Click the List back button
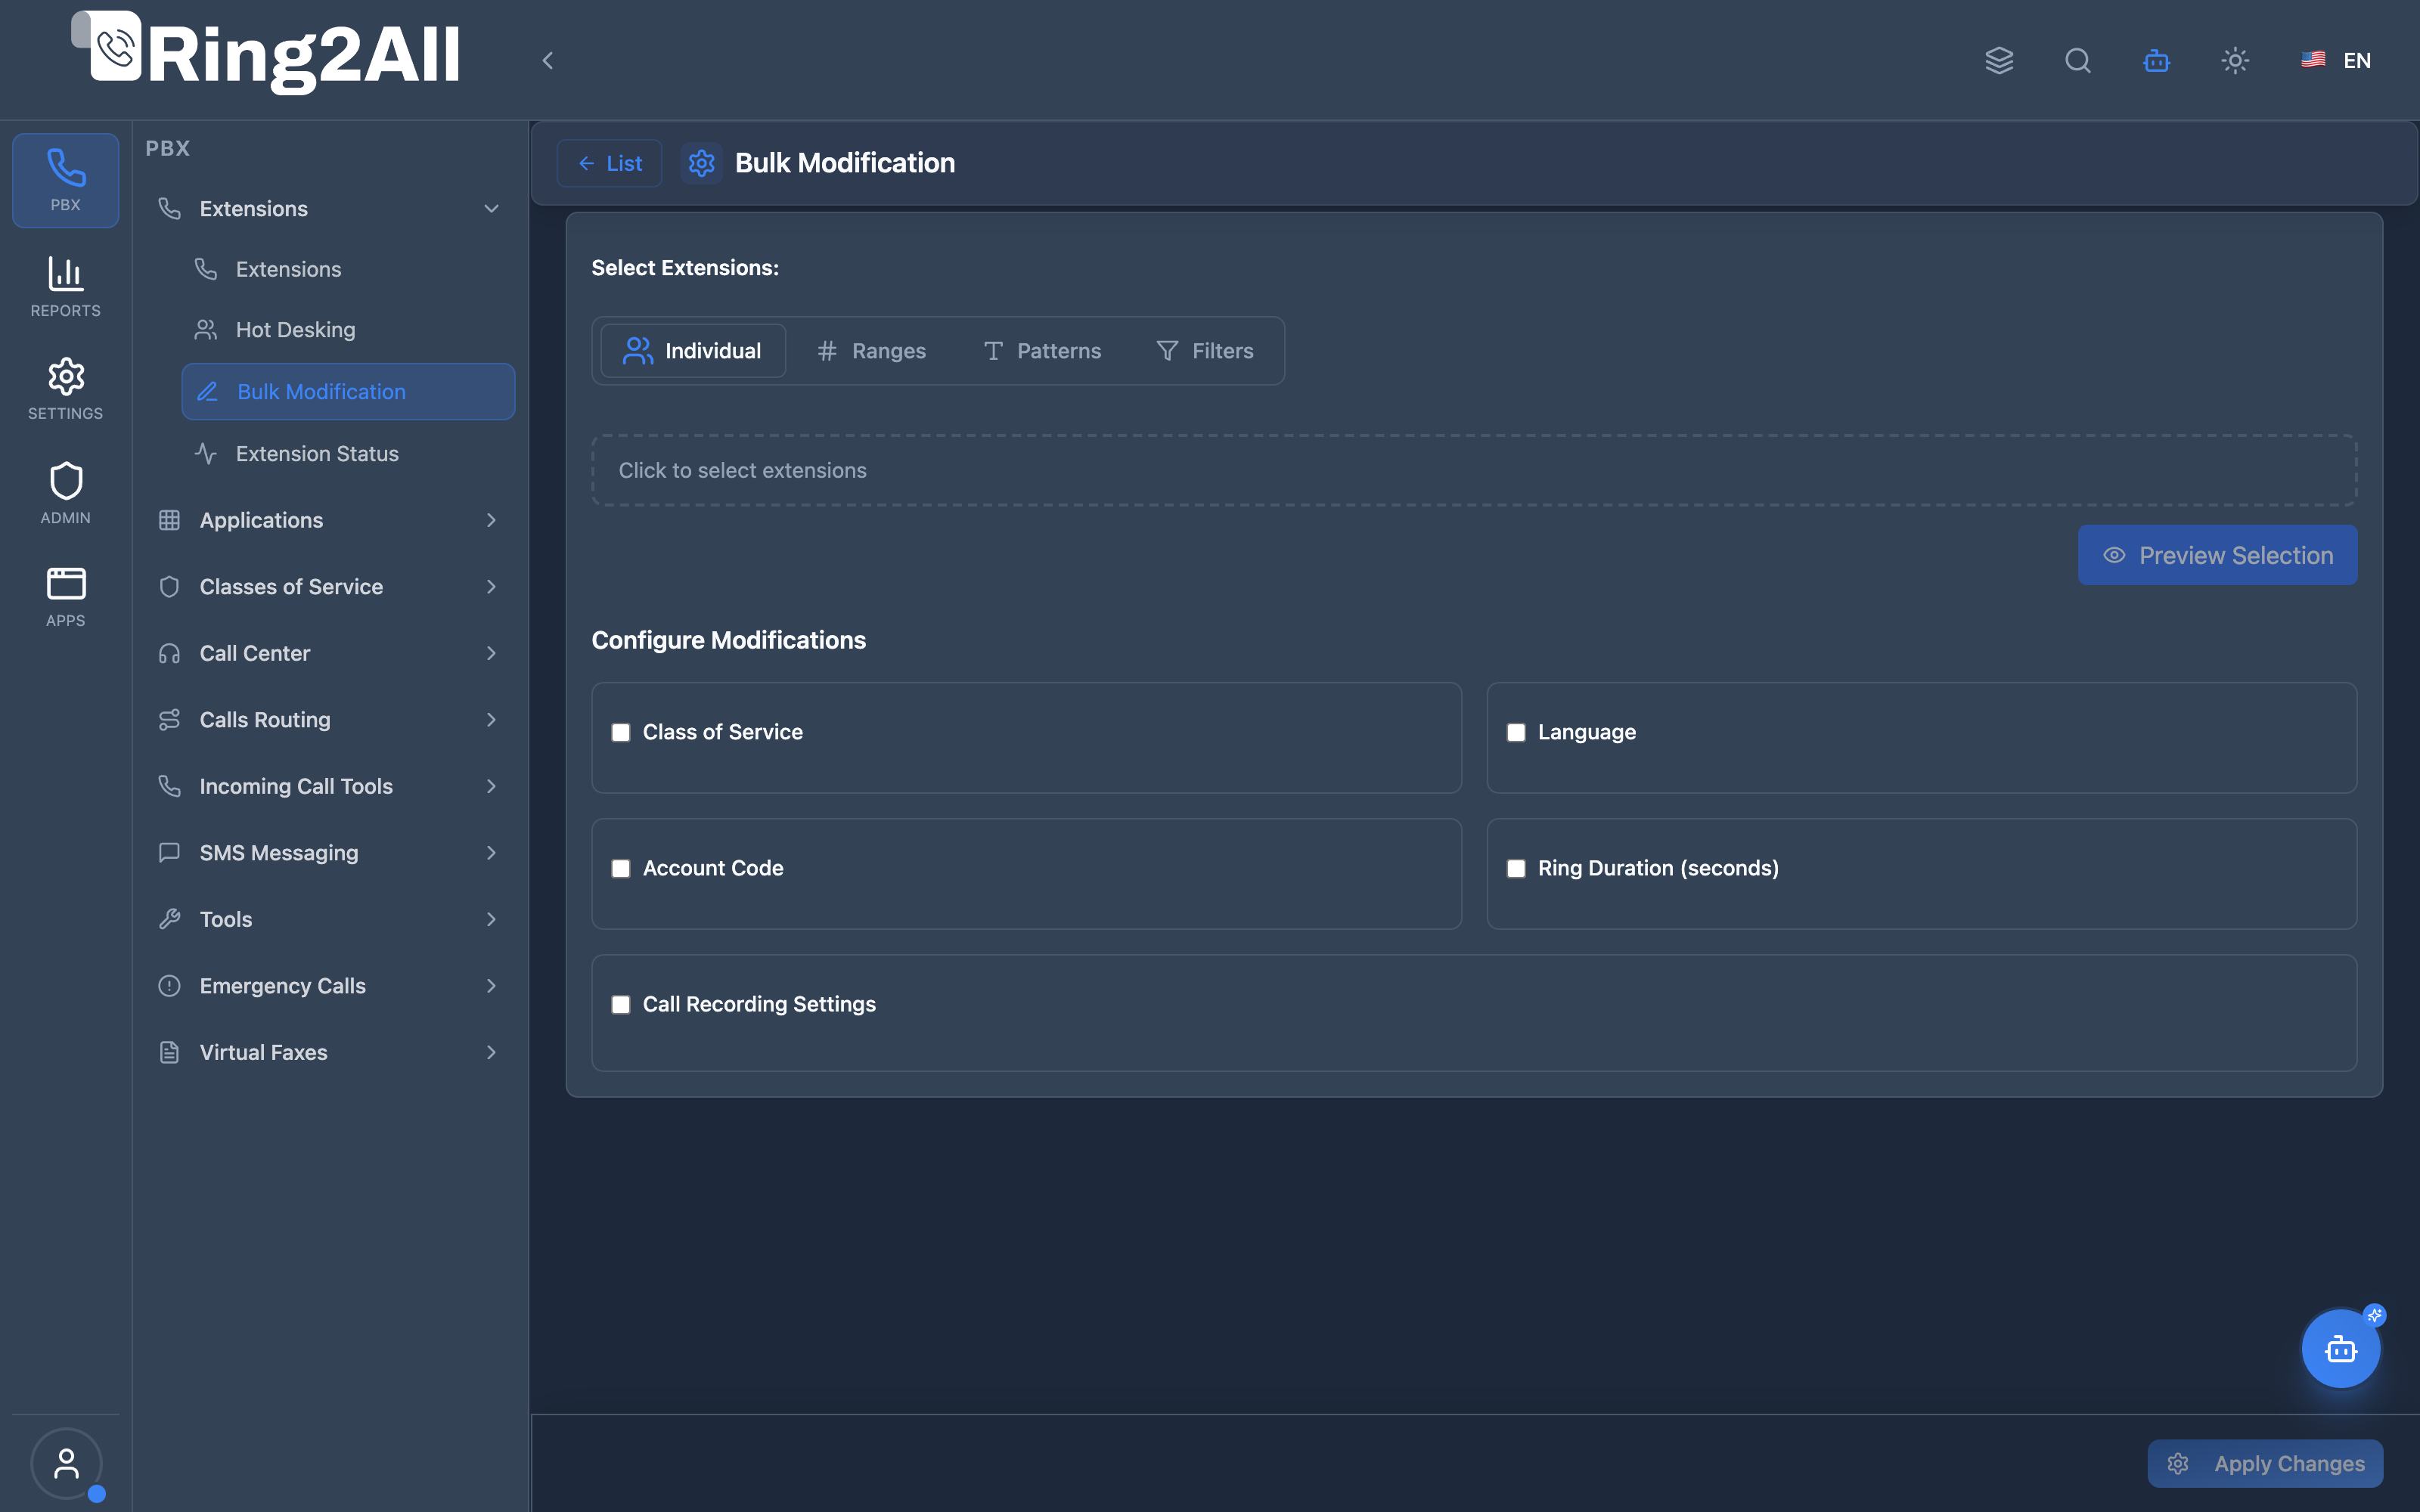The height and width of the screenshot is (1512, 2420). 609,163
